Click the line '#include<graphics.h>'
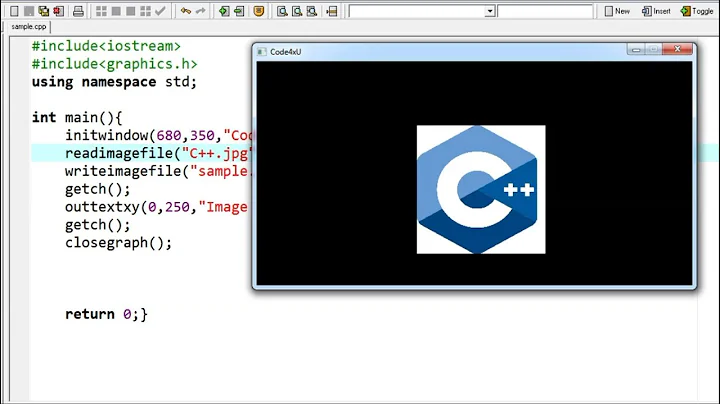 pos(114,64)
